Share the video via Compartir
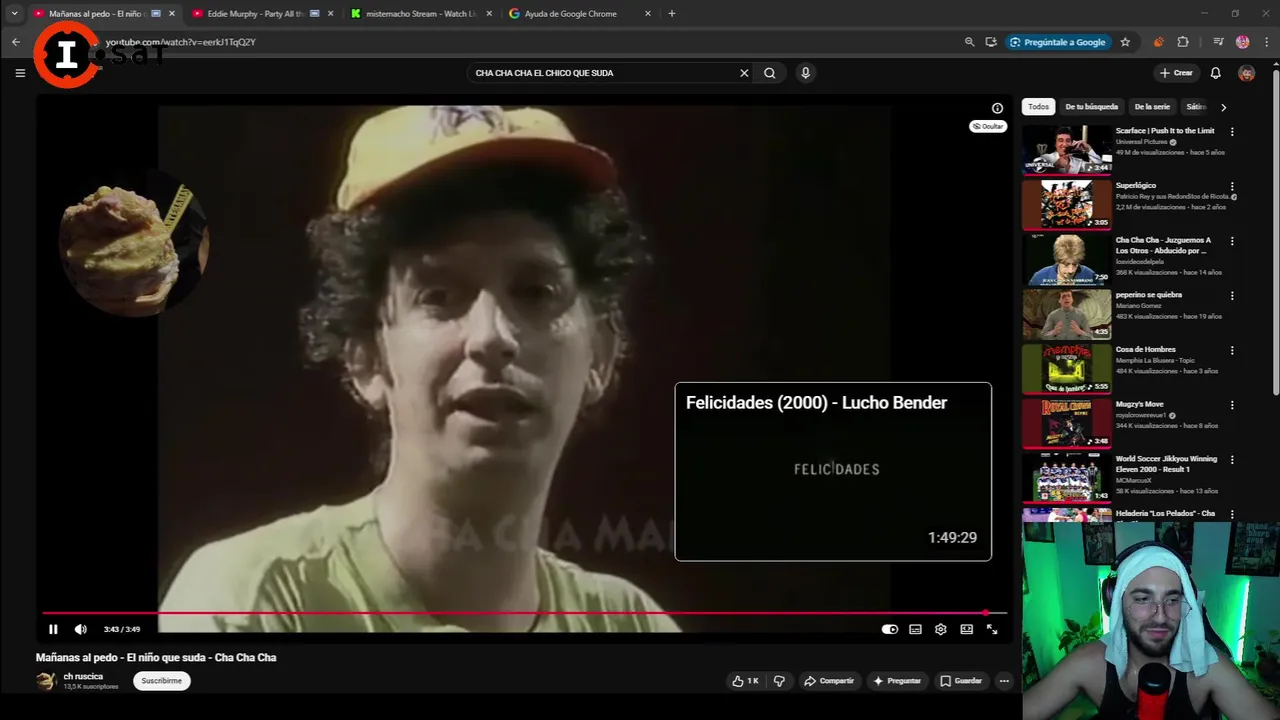The height and width of the screenshot is (720, 1280). (x=829, y=681)
